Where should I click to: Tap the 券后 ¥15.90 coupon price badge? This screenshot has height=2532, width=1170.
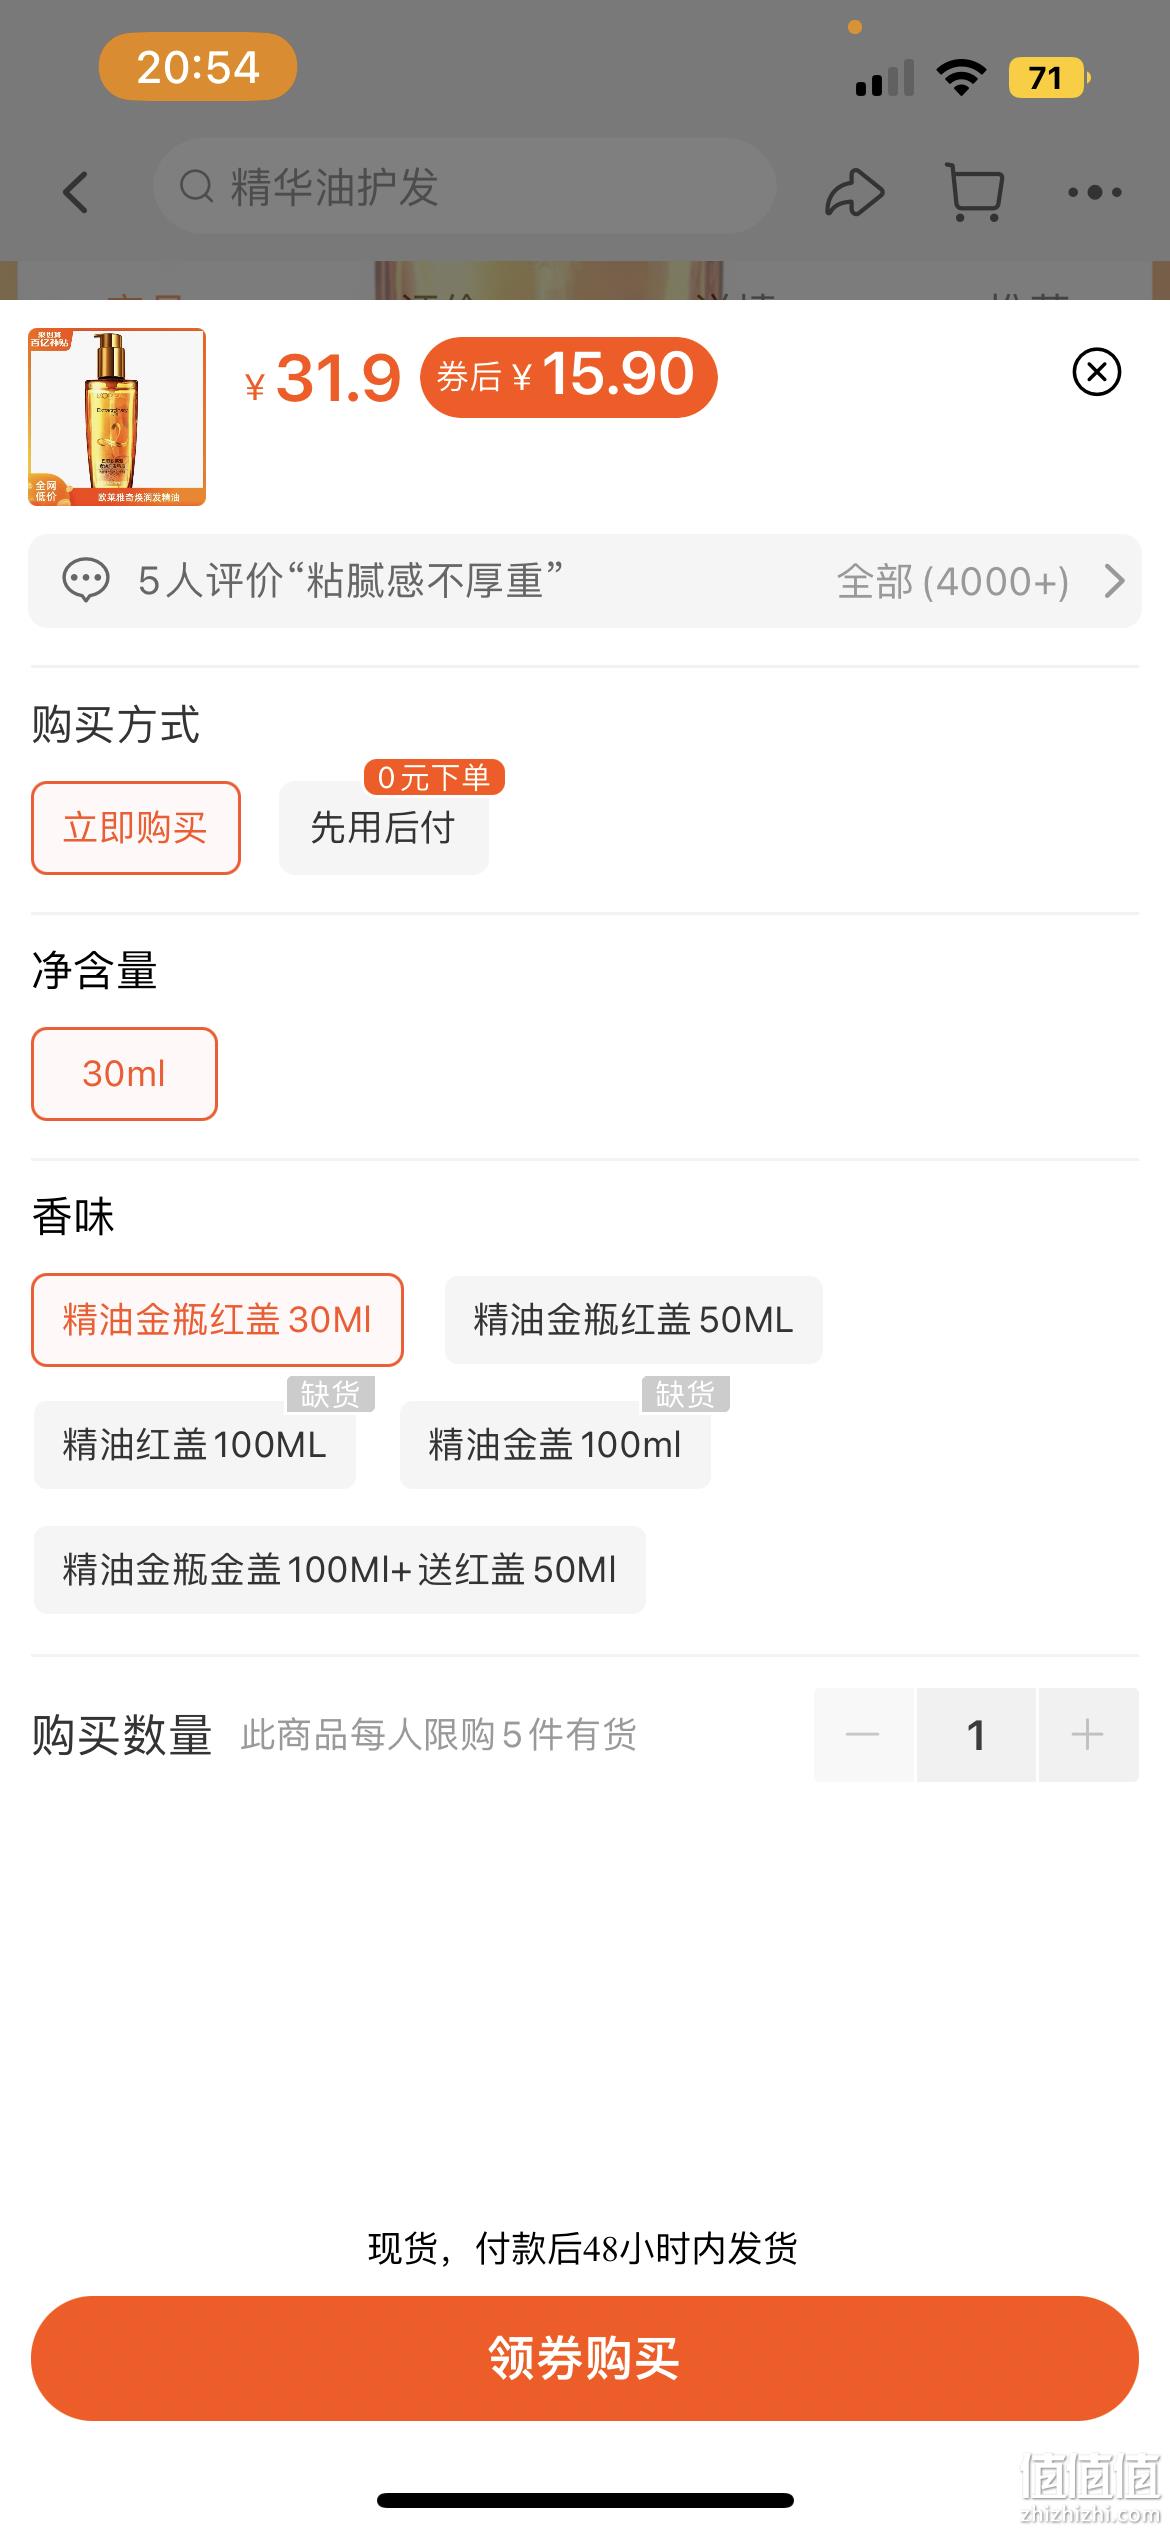568,377
